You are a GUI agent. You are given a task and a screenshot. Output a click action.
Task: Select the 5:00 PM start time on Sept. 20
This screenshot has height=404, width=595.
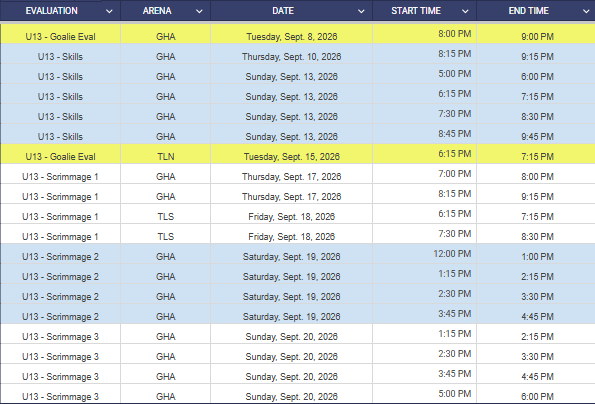point(425,394)
